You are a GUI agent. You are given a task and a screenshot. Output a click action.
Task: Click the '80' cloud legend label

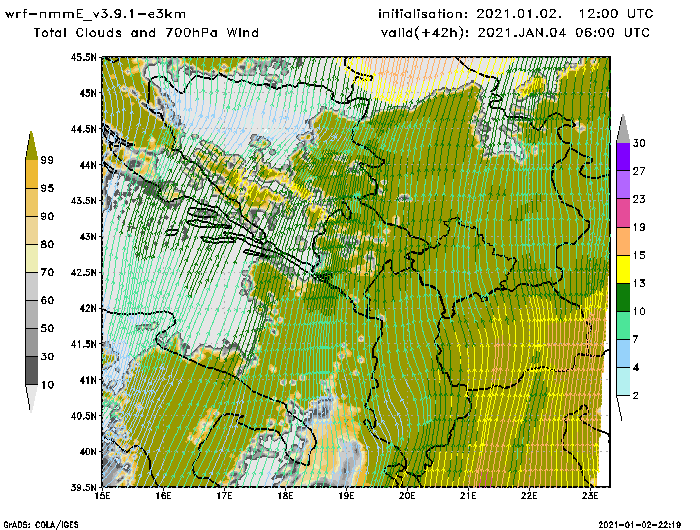pyautogui.click(x=47, y=244)
